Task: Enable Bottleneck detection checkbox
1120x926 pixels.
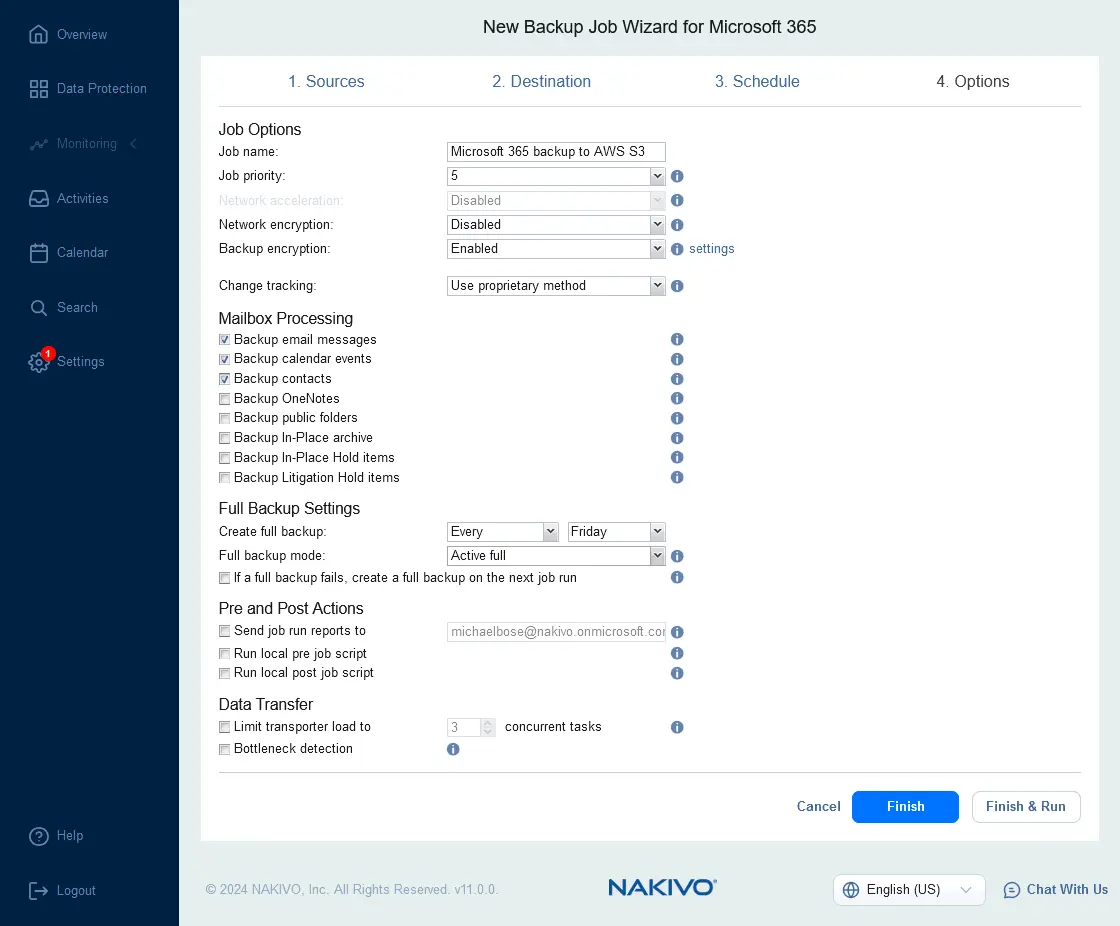Action: point(224,749)
